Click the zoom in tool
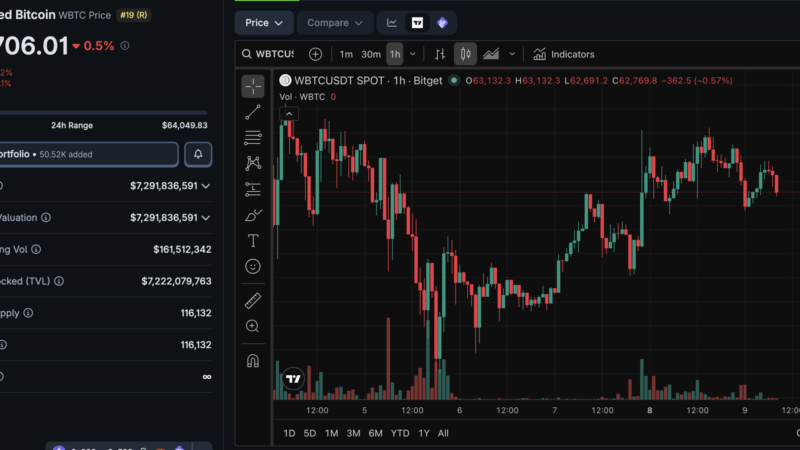Image resolution: width=800 pixels, height=450 pixels. (x=253, y=326)
